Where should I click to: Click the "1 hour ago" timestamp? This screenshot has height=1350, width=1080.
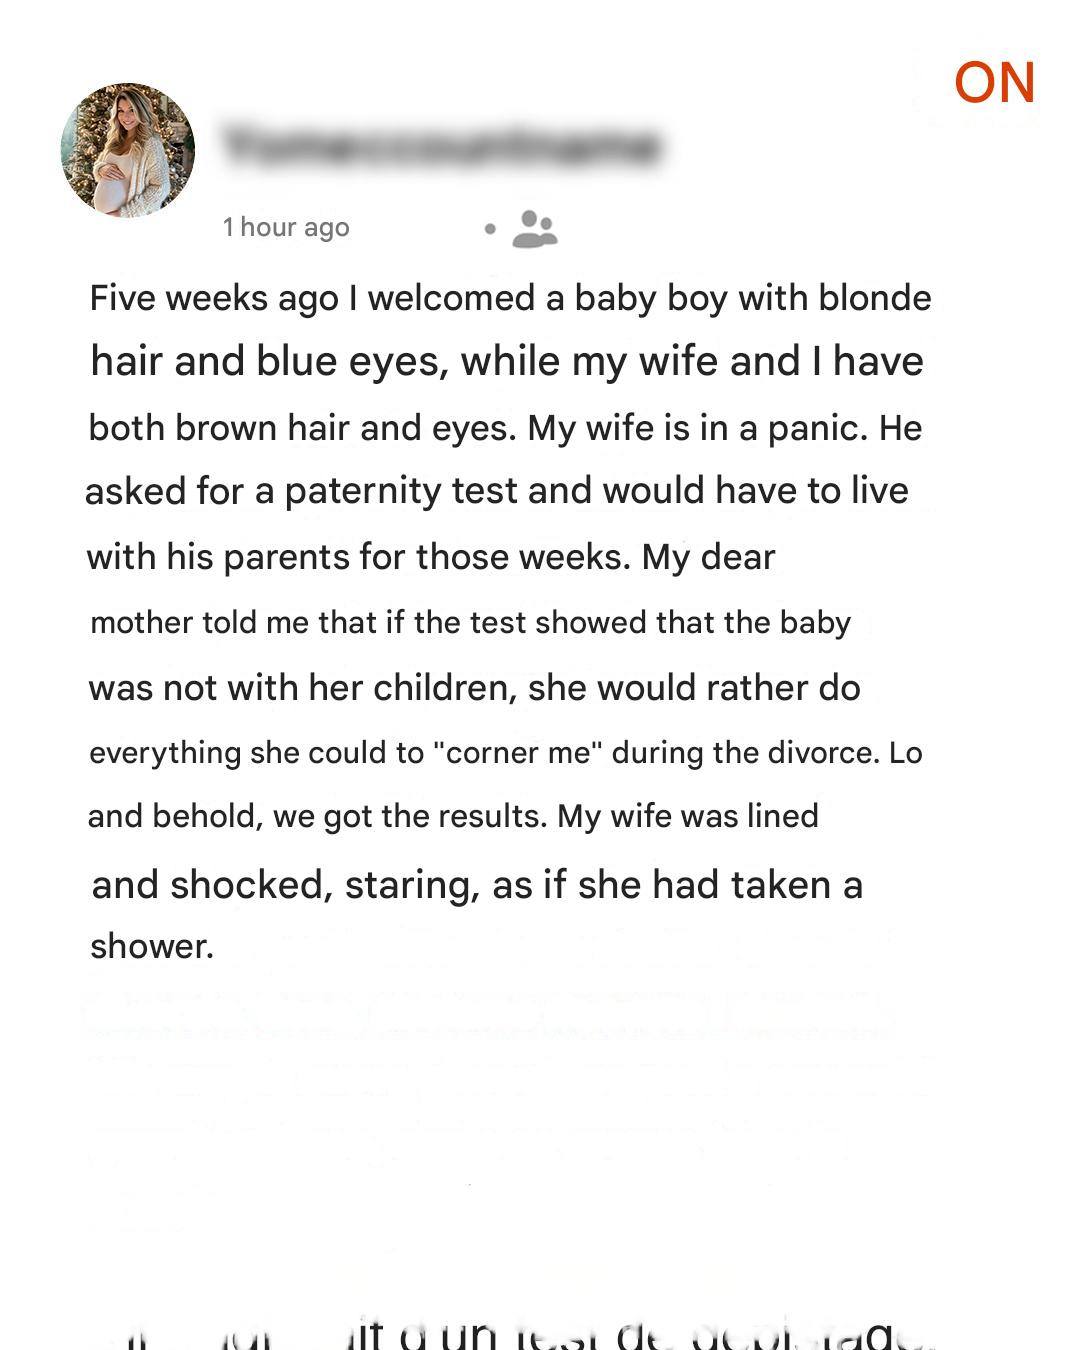[286, 228]
